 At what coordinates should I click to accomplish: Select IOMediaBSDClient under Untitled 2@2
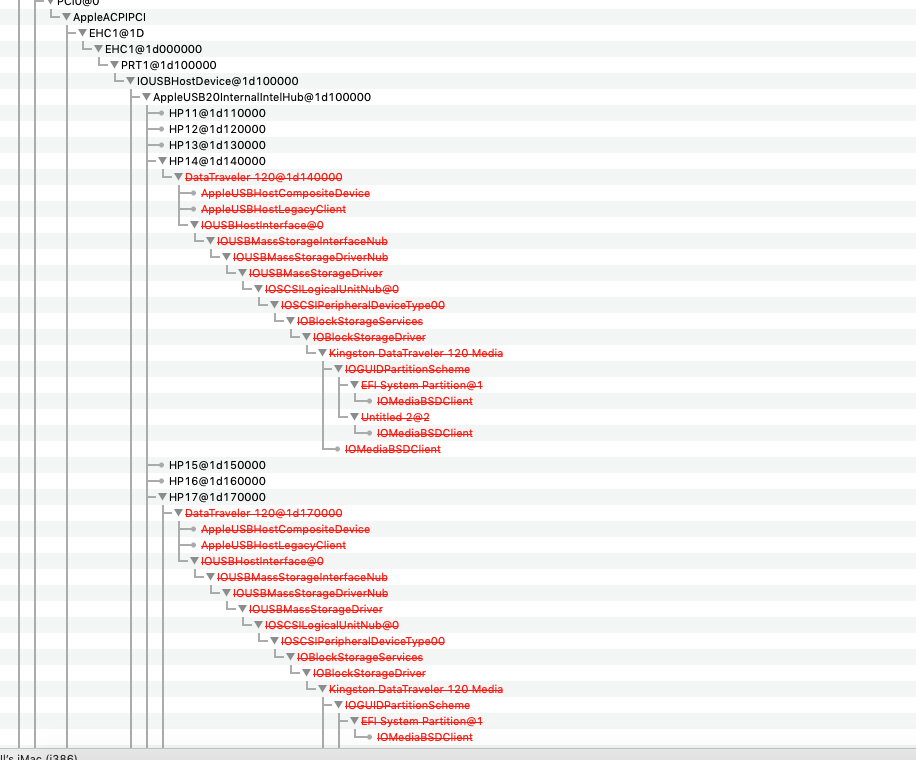pos(425,433)
